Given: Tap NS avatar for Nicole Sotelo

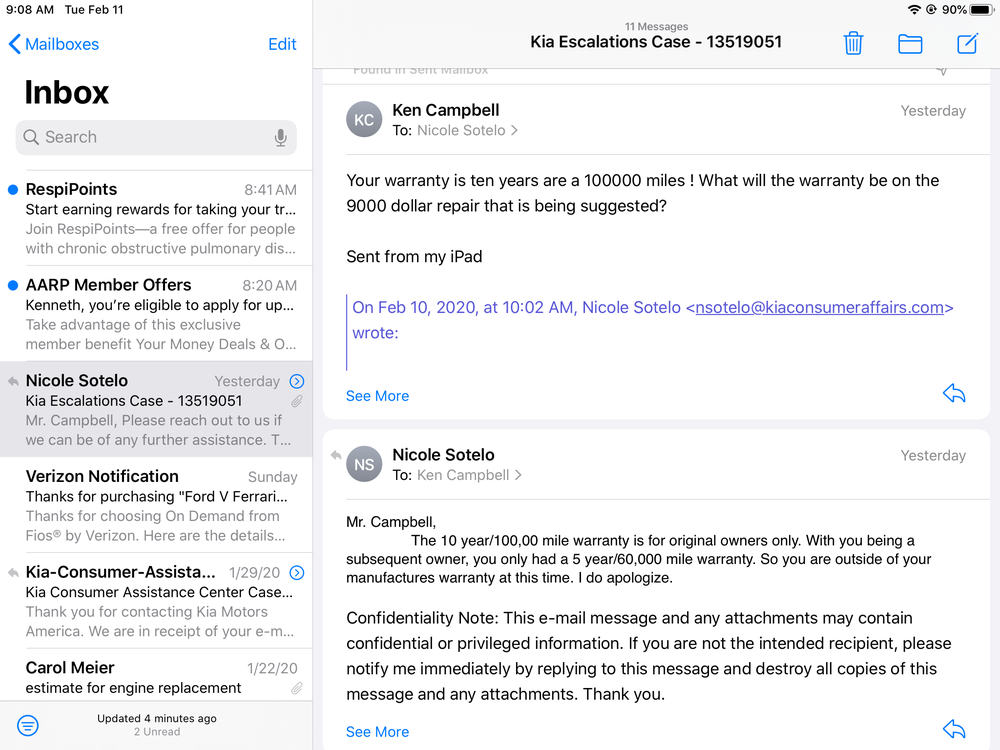Looking at the screenshot, I should tap(364, 464).
